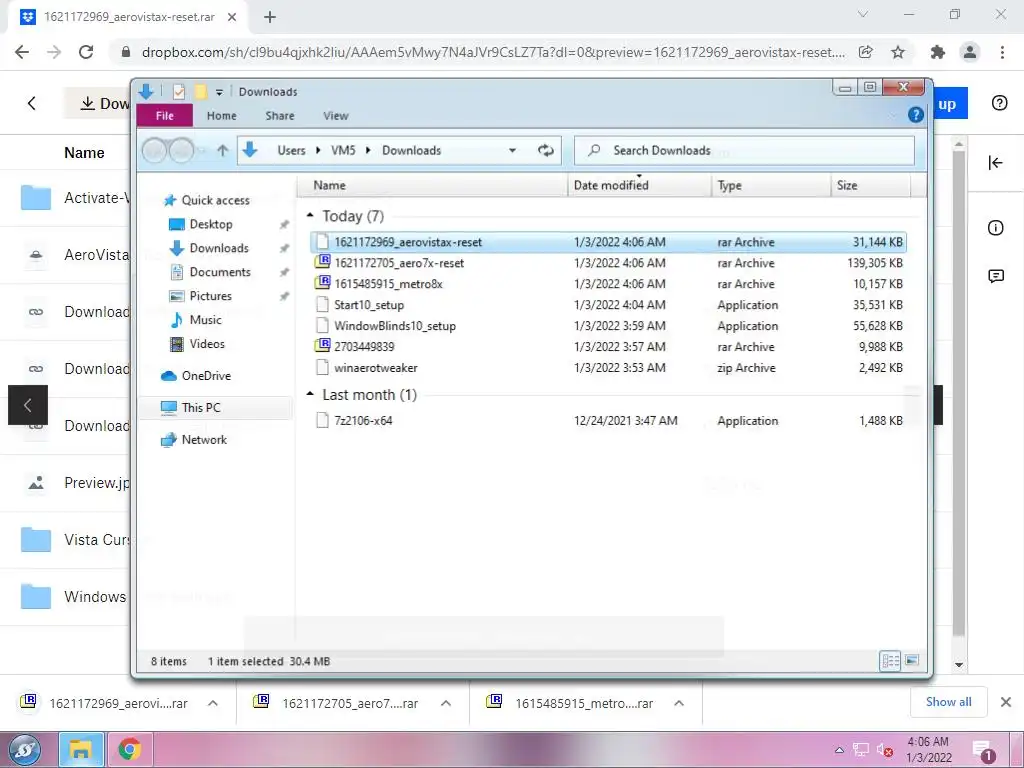Bookmark this page with the star icon
This screenshot has height=768, width=1024.
coord(898,52)
